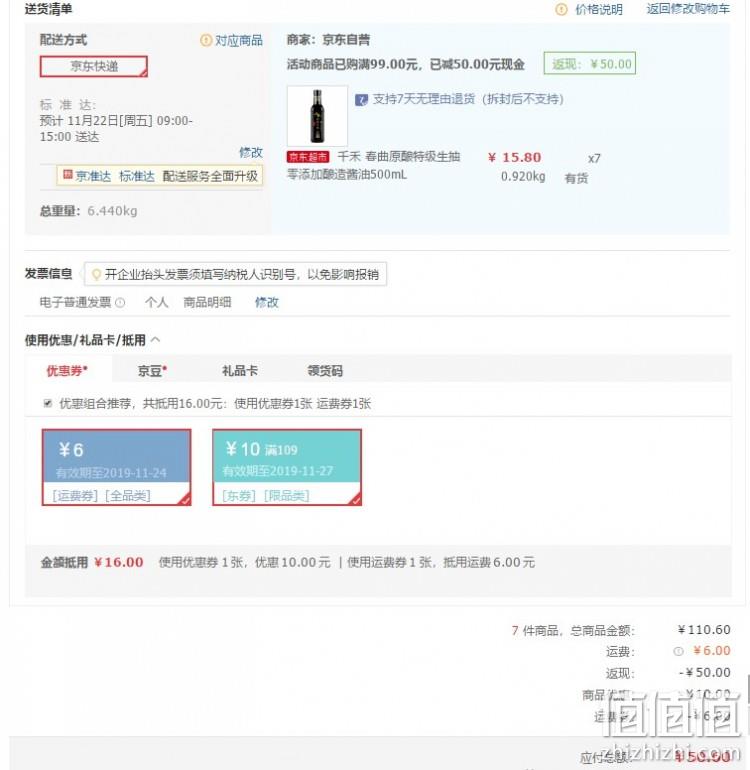
Task: Select 京东快递 delivery method
Action: tap(94, 66)
